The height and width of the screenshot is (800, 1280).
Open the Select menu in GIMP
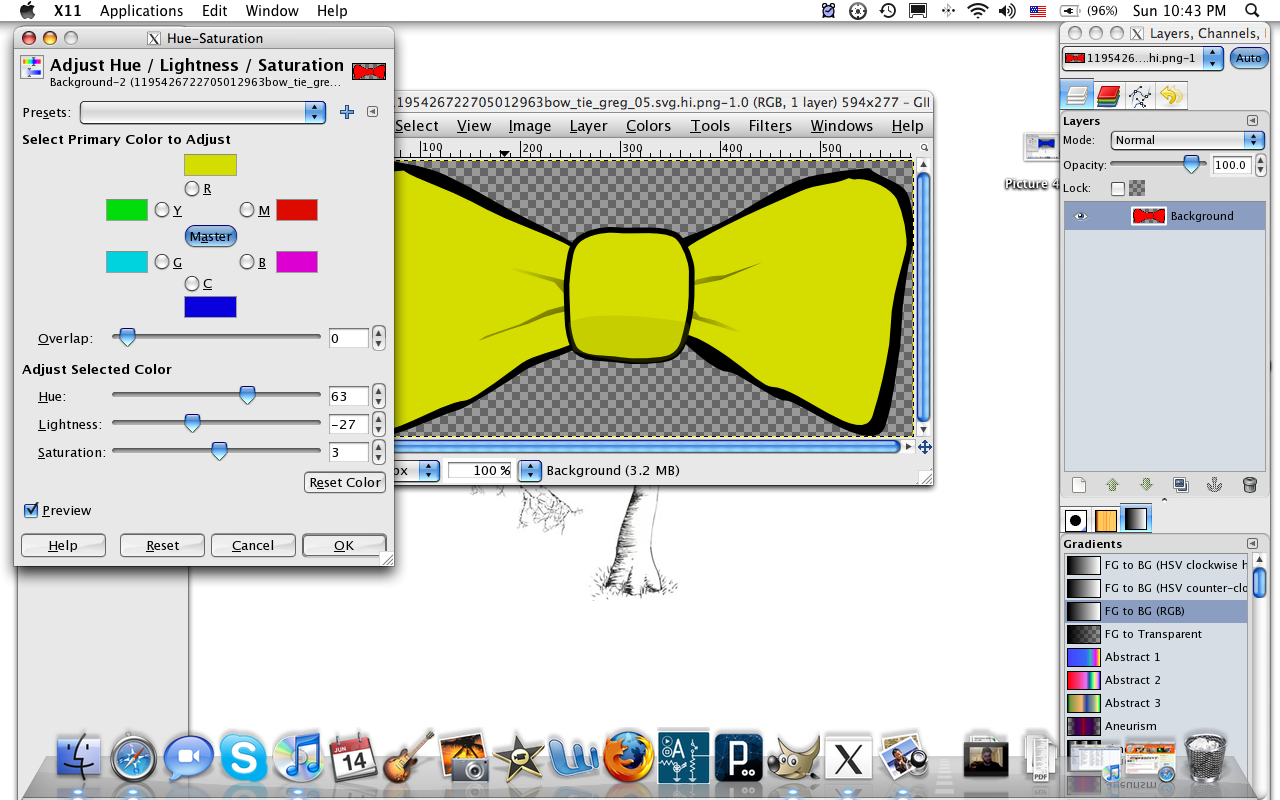click(x=416, y=126)
